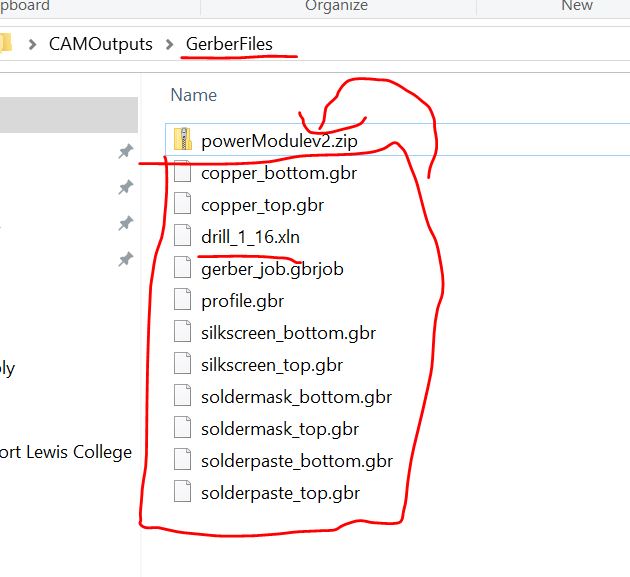This screenshot has width=630, height=577.
Task: Click the profile.gbr file icon
Action: [x=181, y=300]
